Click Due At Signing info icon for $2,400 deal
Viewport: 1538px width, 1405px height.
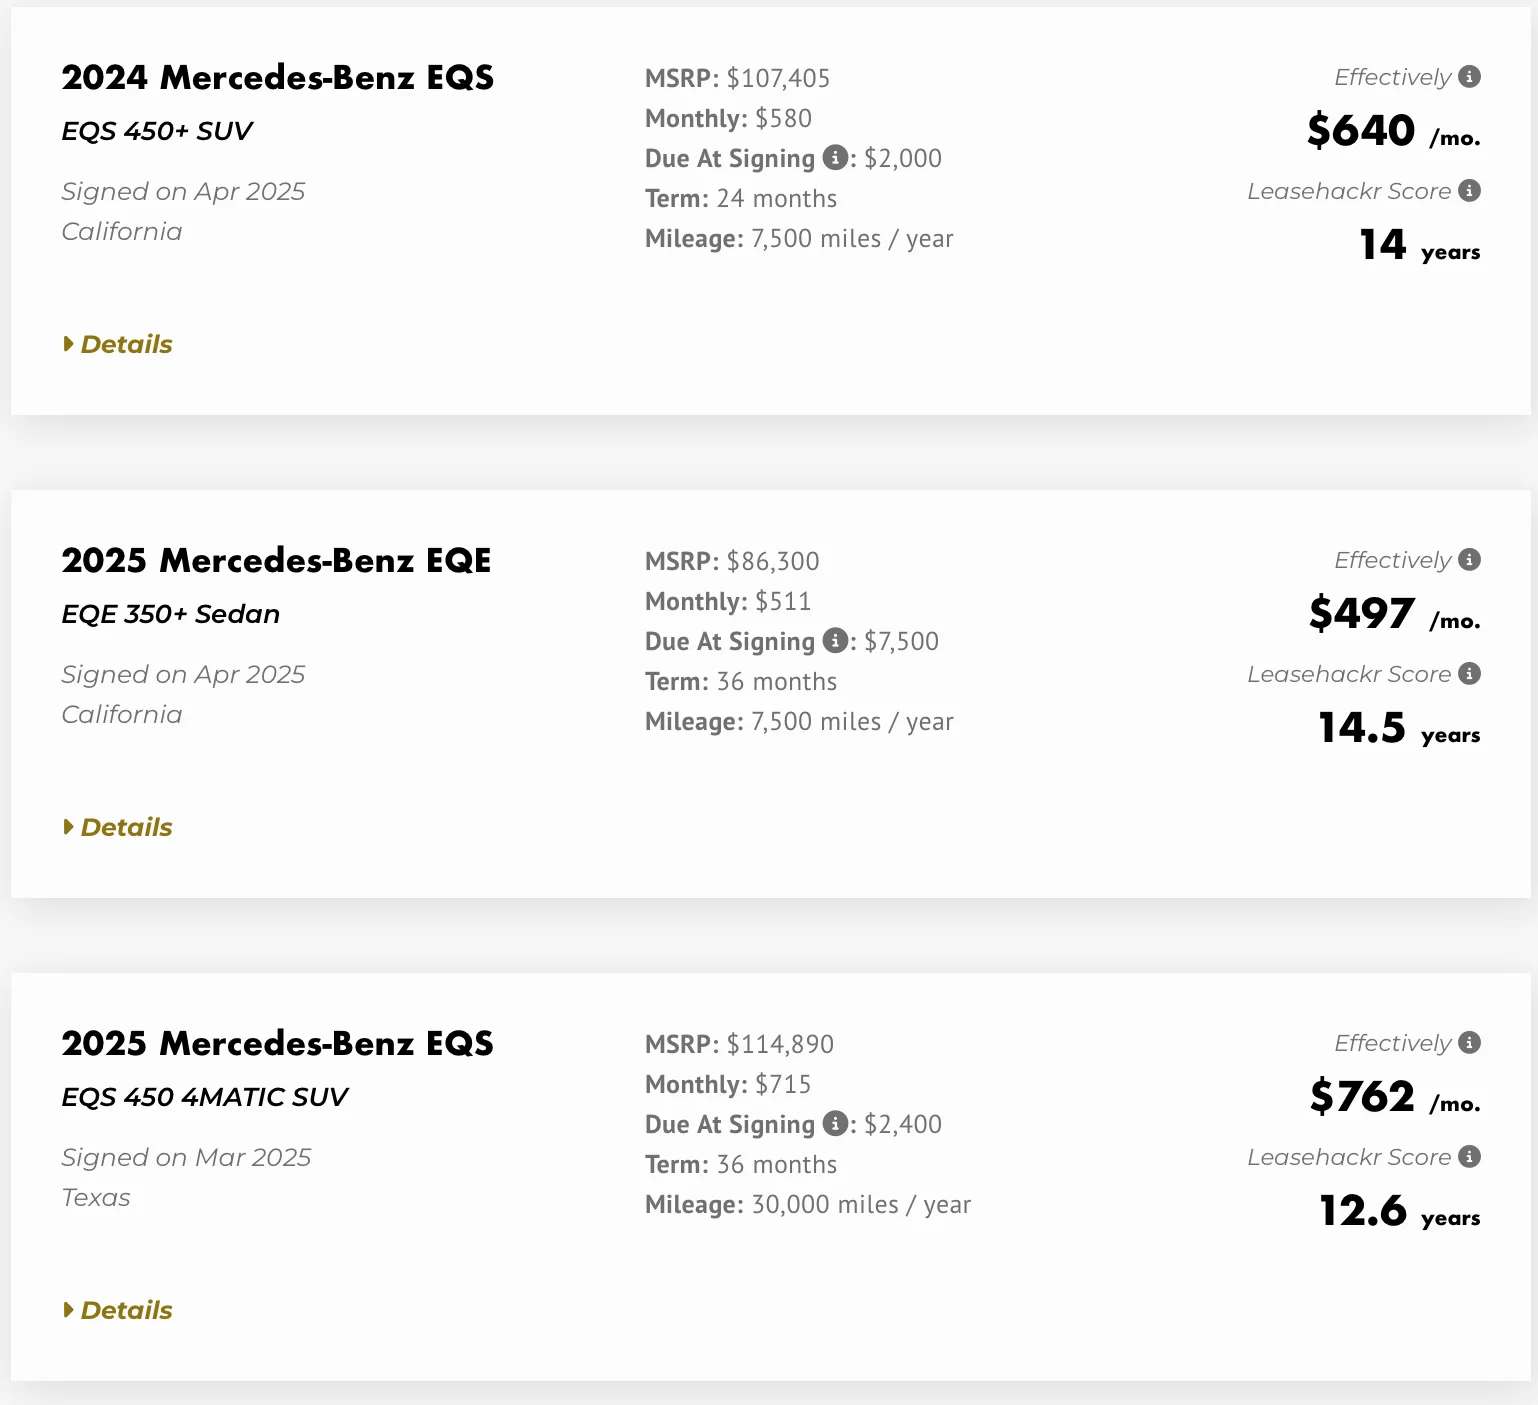pyautogui.click(x=835, y=1123)
